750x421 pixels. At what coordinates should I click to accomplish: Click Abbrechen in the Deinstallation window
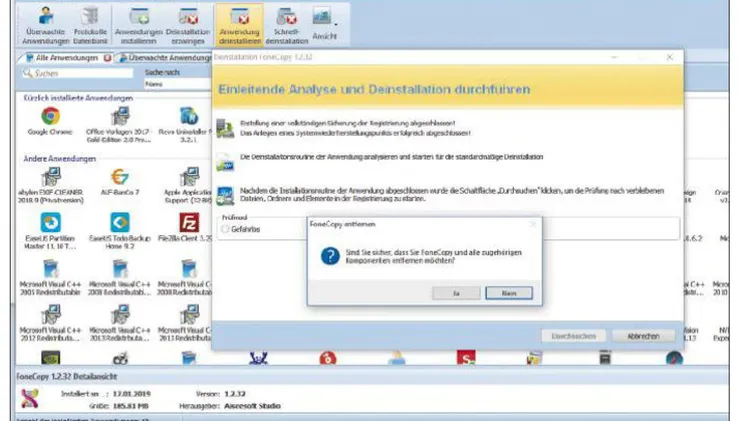pyautogui.click(x=643, y=336)
